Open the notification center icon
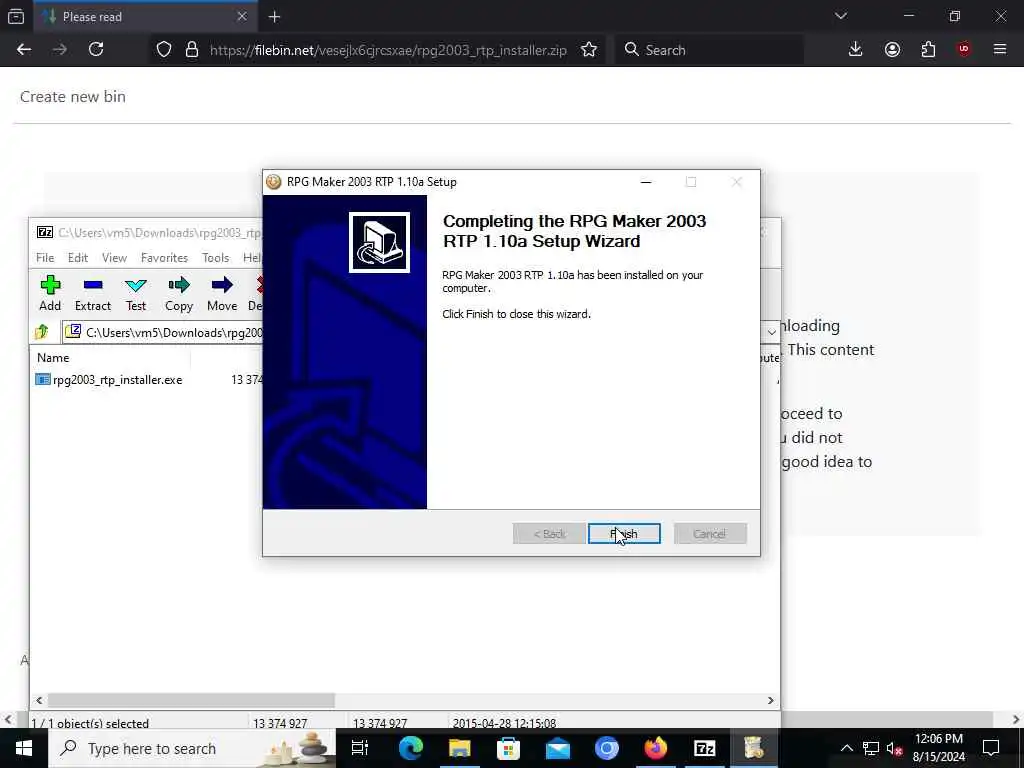The height and width of the screenshot is (768, 1024). pos(991,748)
